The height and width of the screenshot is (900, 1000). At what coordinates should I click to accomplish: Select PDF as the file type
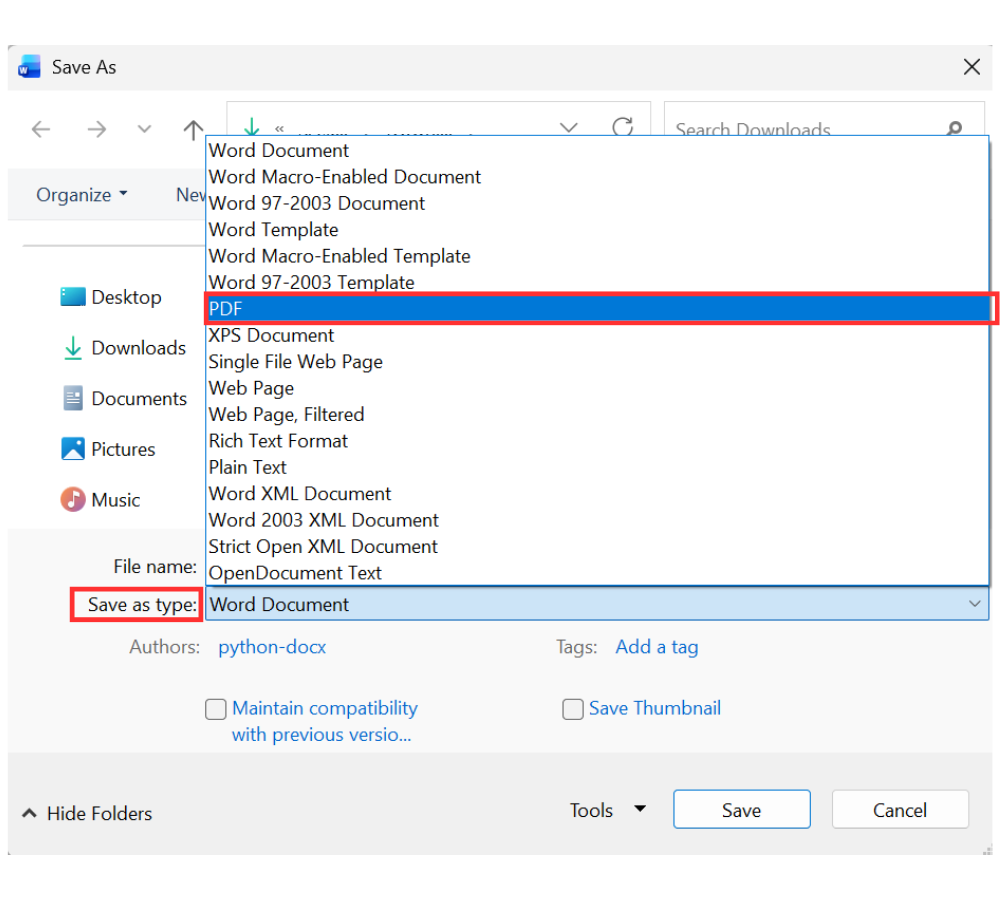point(597,309)
